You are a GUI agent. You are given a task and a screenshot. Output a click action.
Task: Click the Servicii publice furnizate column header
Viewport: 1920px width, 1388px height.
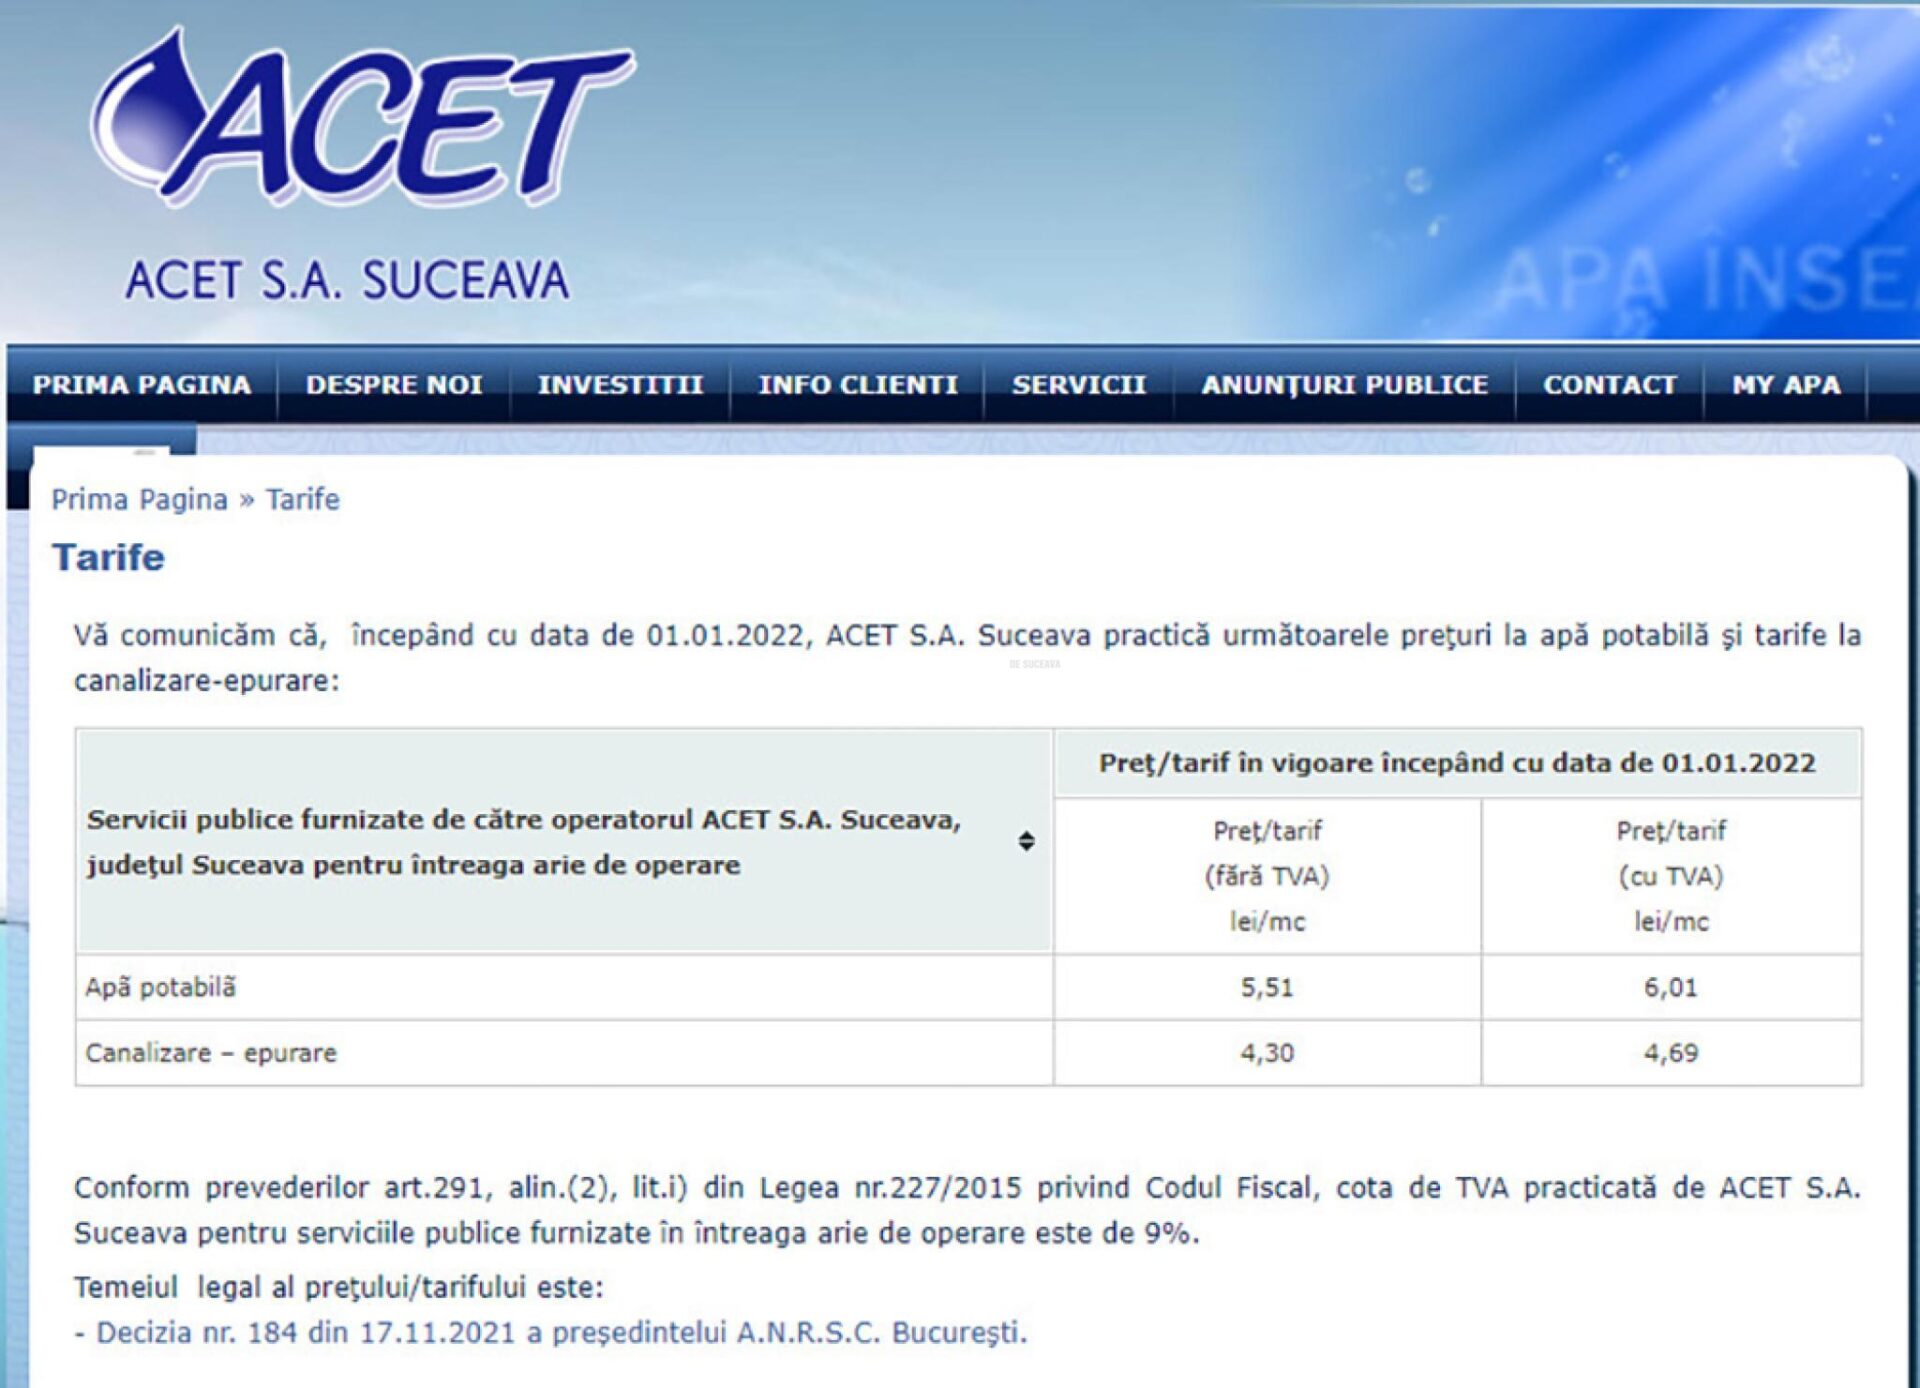(565, 841)
